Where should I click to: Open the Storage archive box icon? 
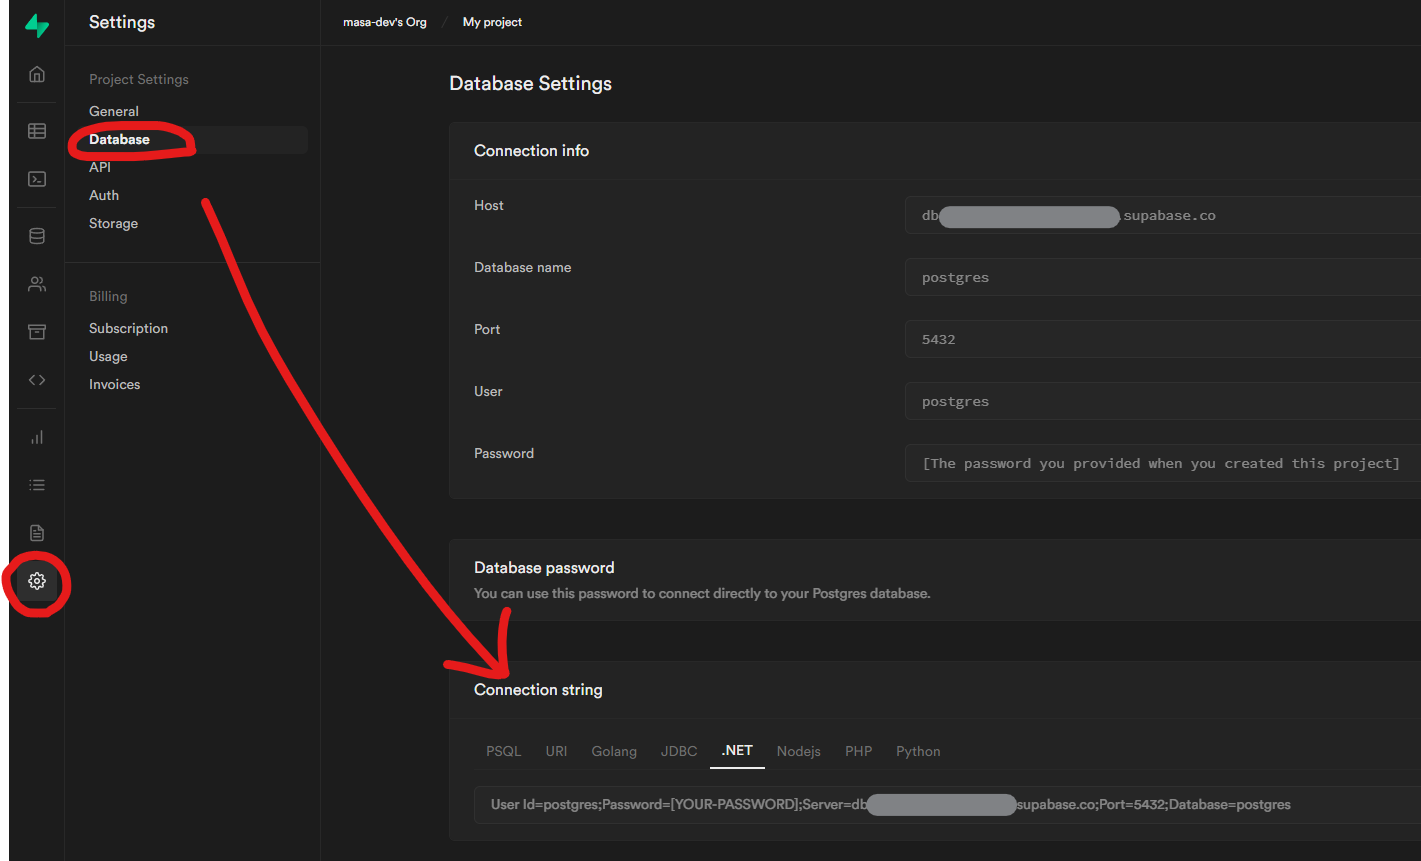click(37, 332)
